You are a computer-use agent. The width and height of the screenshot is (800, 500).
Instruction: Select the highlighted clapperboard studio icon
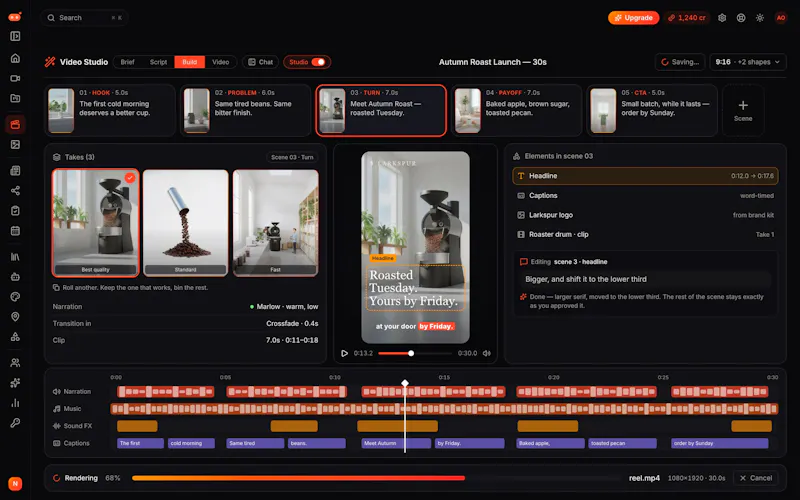click(x=15, y=124)
